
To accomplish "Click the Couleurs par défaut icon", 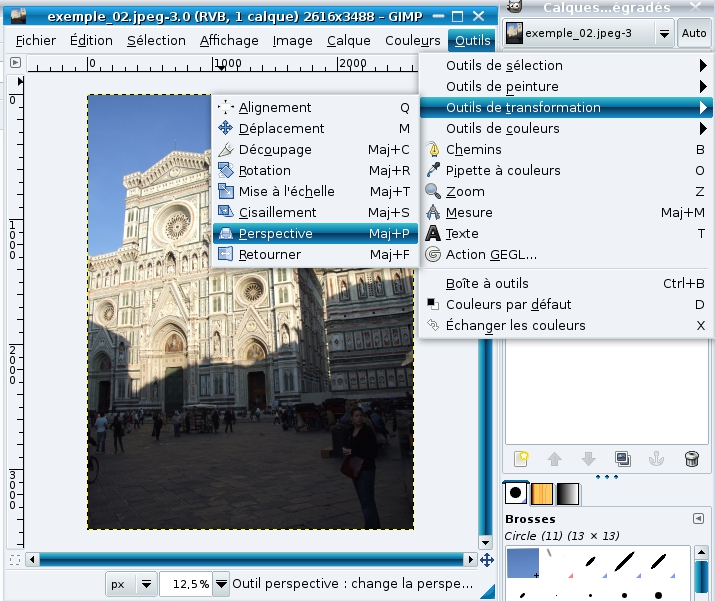I will point(433,304).
